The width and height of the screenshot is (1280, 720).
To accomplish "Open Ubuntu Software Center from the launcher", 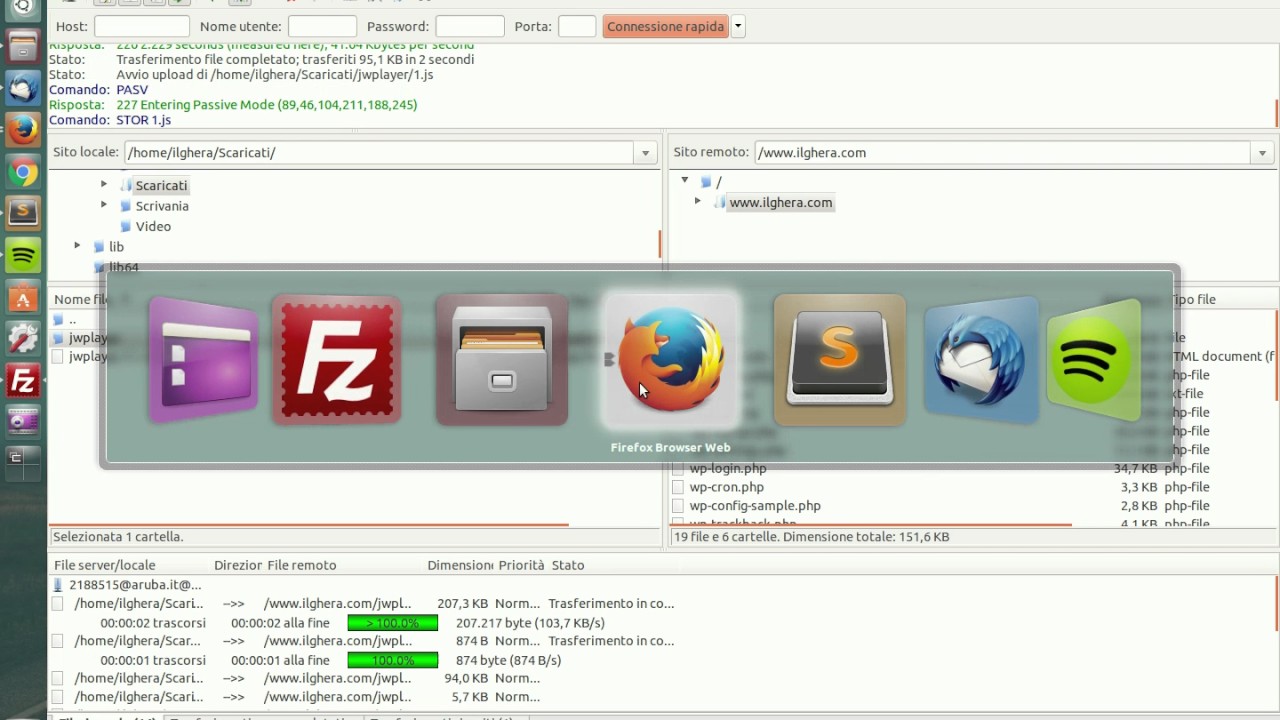I will coord(23,297).
